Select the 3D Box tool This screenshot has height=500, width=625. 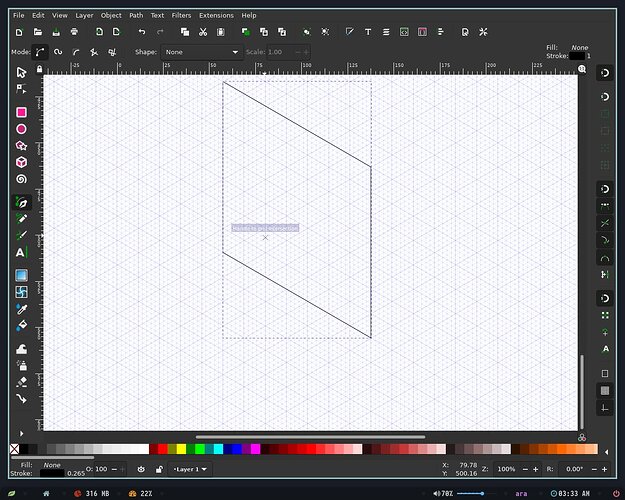[x=22, y=162]
